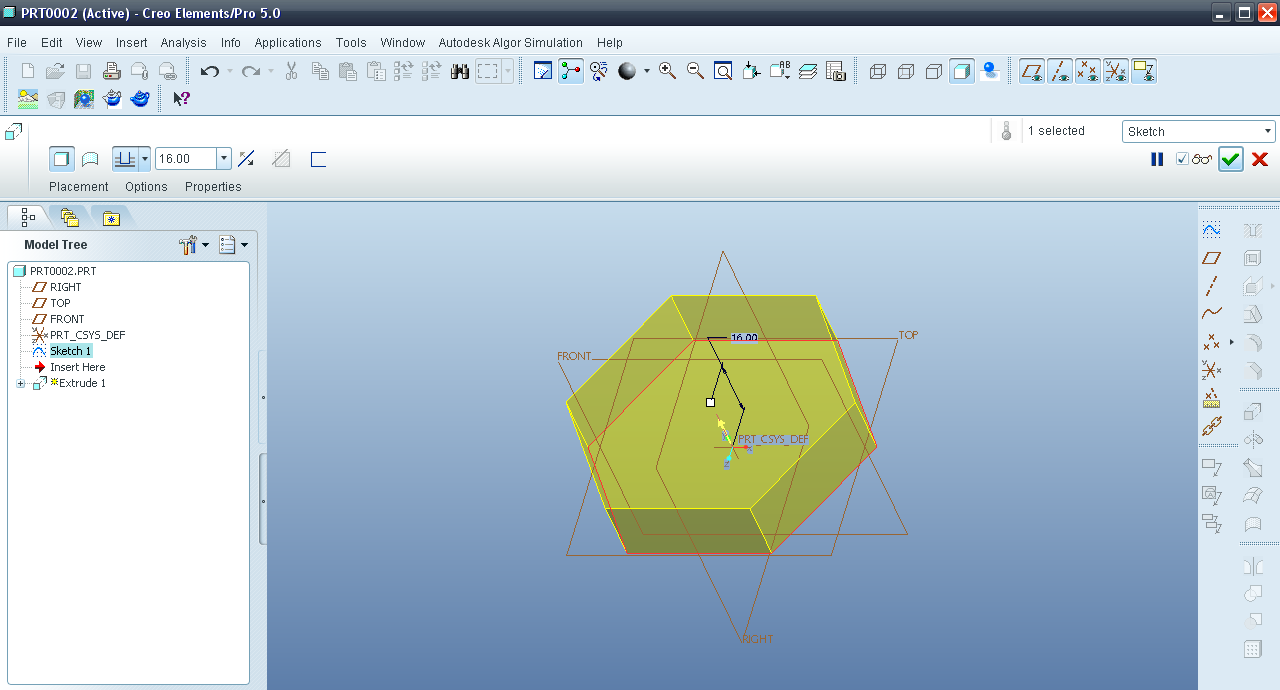Toggle datum planes display

[x=1032, y=71]
